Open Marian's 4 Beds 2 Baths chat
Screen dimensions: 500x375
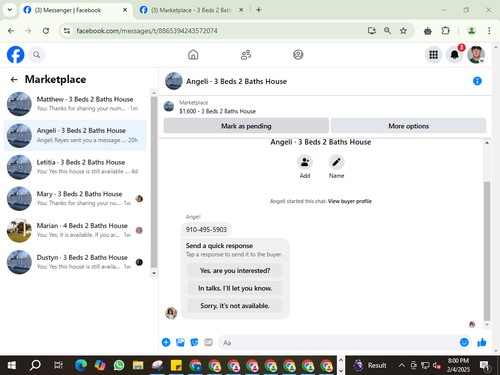click(x=75, y=230)
